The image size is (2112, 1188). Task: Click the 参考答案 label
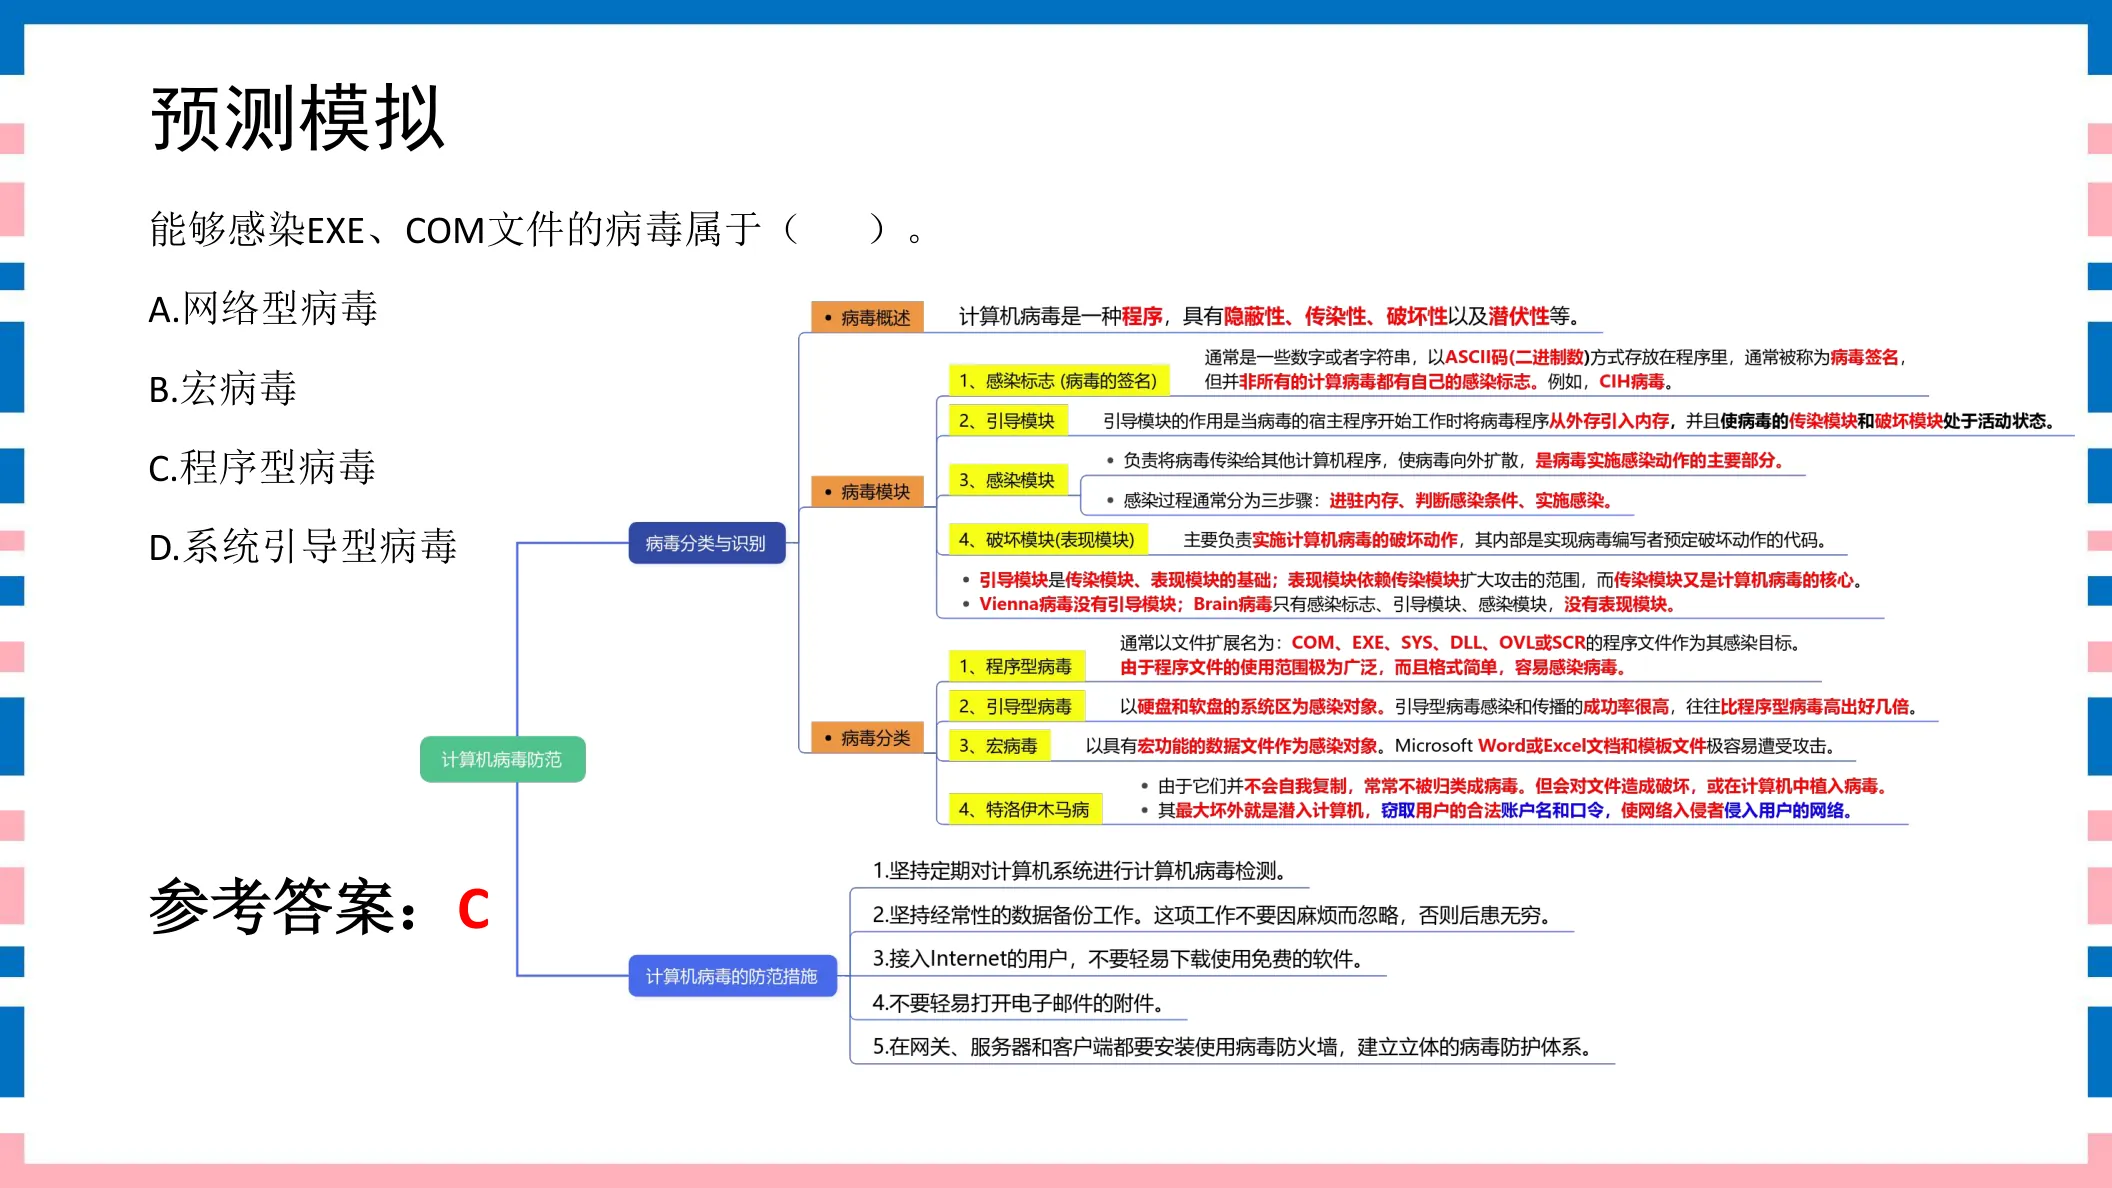(x=285, y=908)
